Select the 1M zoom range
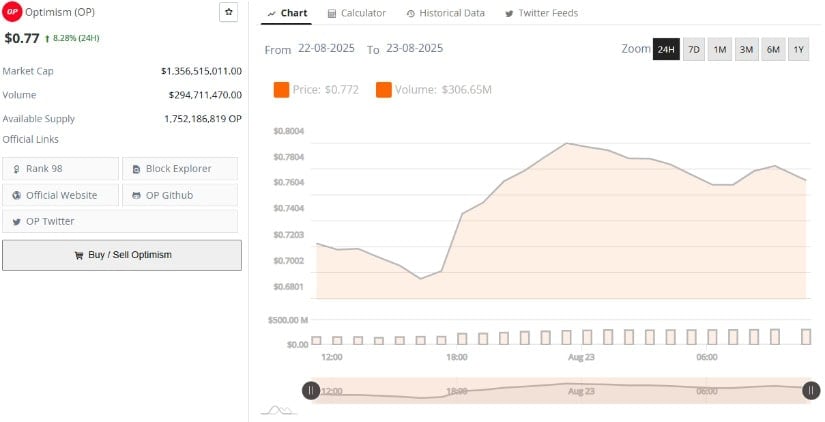825x422 pixels. (x=720, y=49)
